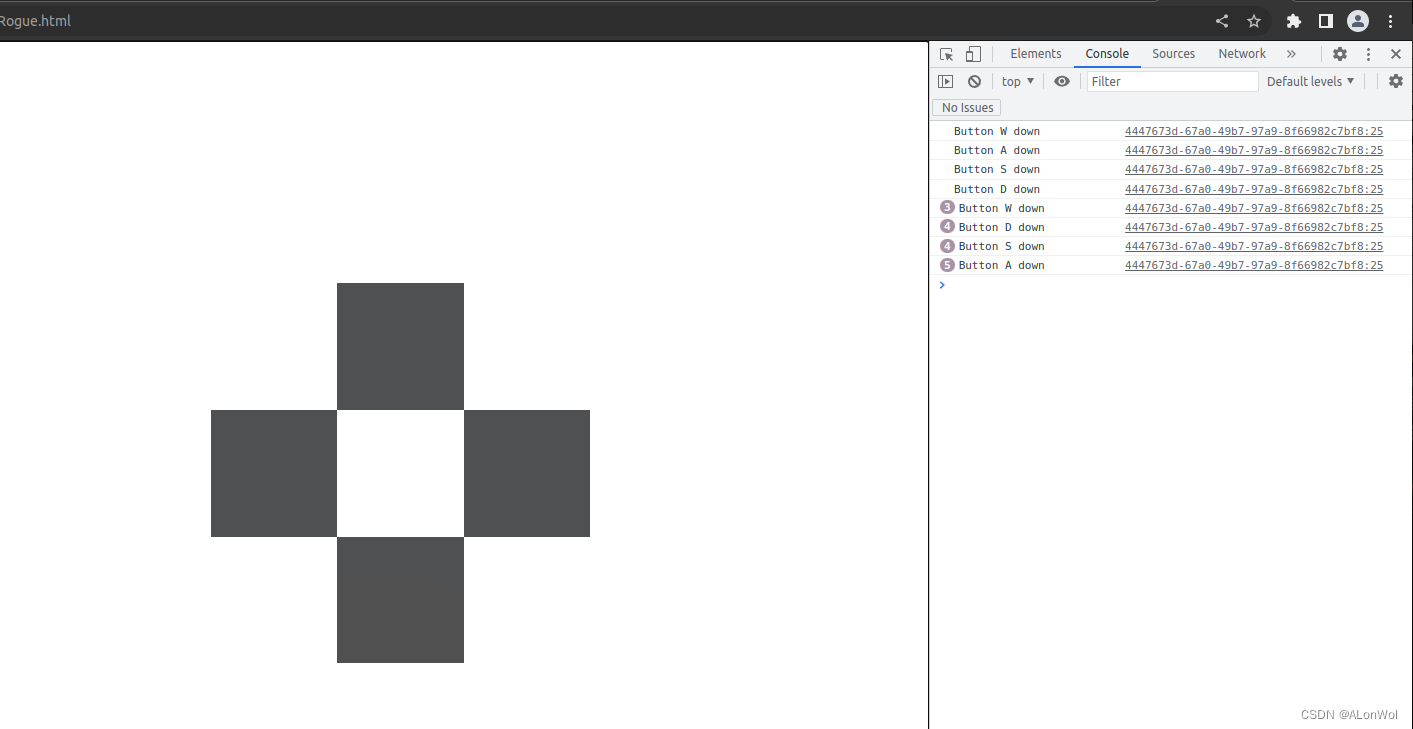Click the top gray square (W button)
The width and height of the screenshot is (1413, 729).
tap(400, 346)
